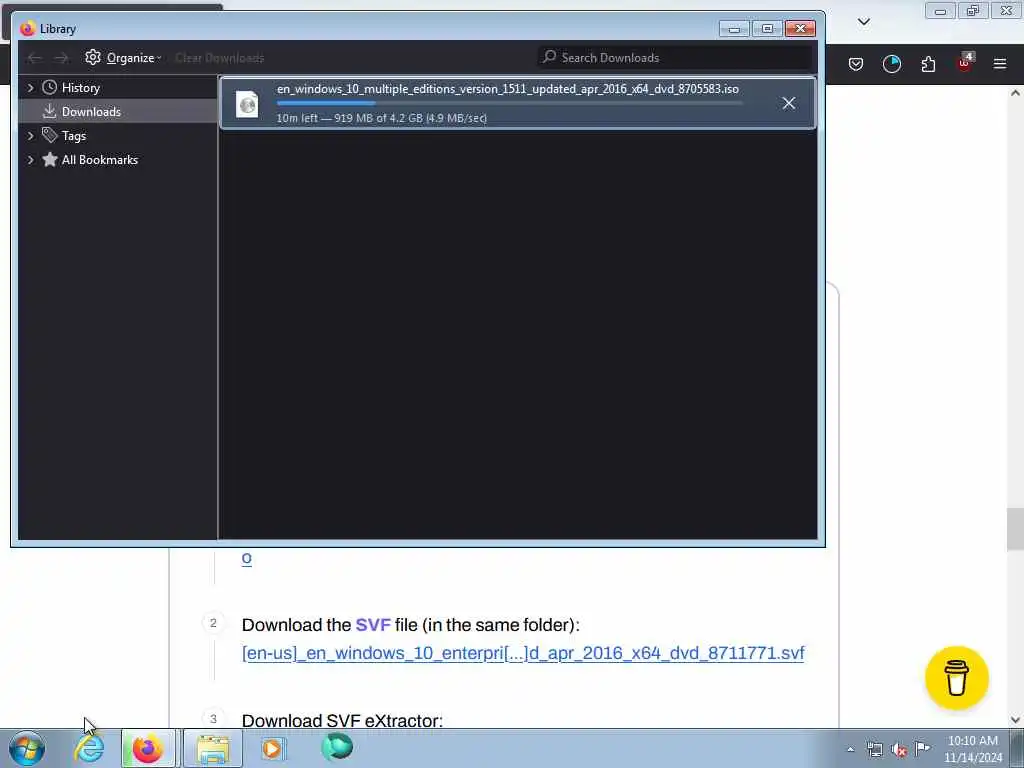Click the webpage vertical scrollbar thumb
The width and height of the screenshot is (1024, 768).
(x=1015, y=529)
